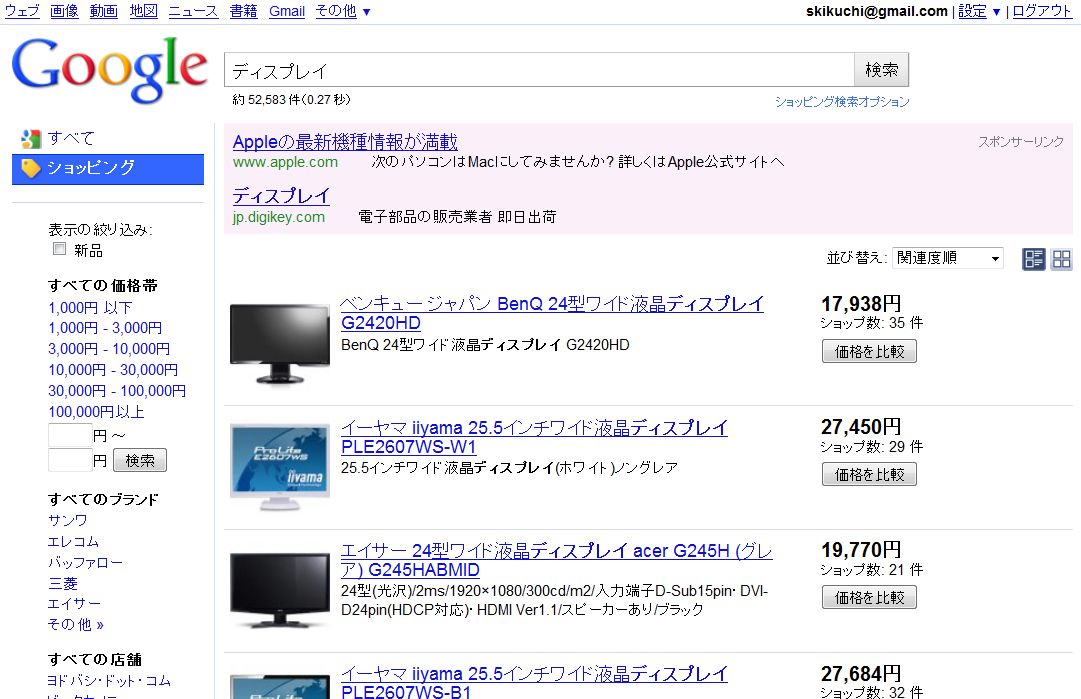This screenshot has height=699, width=1081.
Task: Open the 並び替え 関連度順 dropdown
Action: coord(947,258)
